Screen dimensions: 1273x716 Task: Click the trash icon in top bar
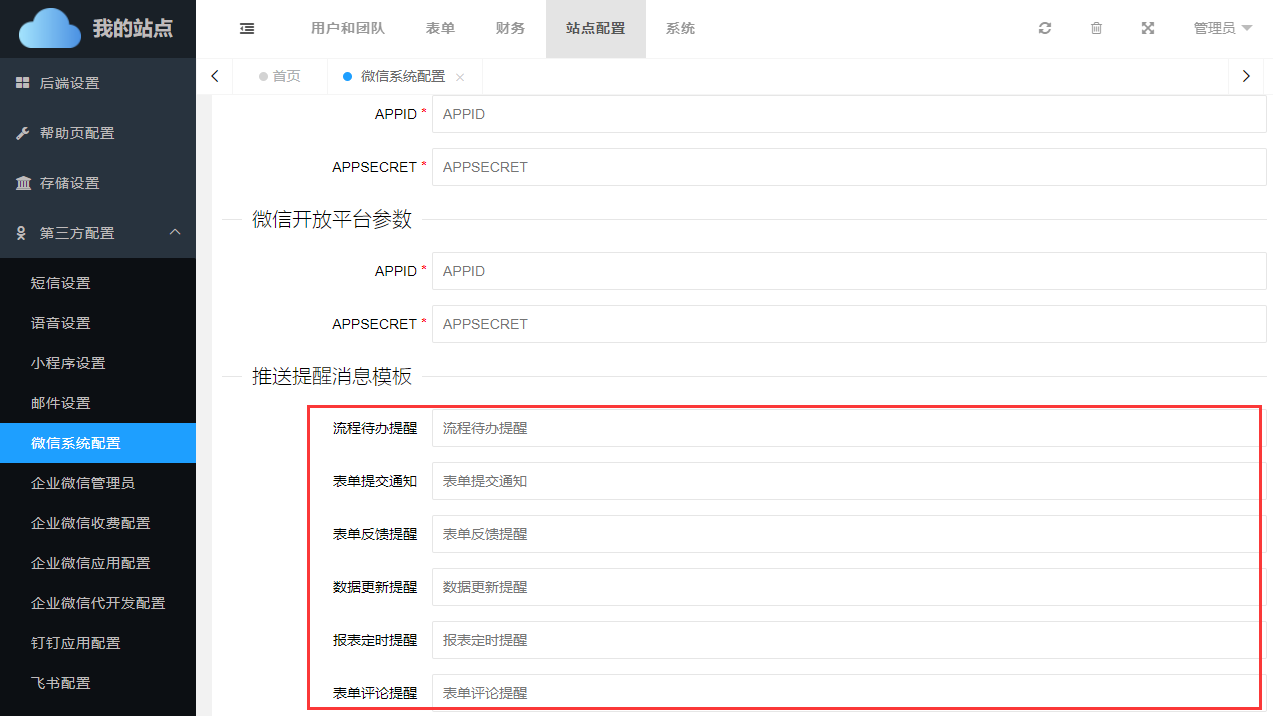coord(1096,29)
